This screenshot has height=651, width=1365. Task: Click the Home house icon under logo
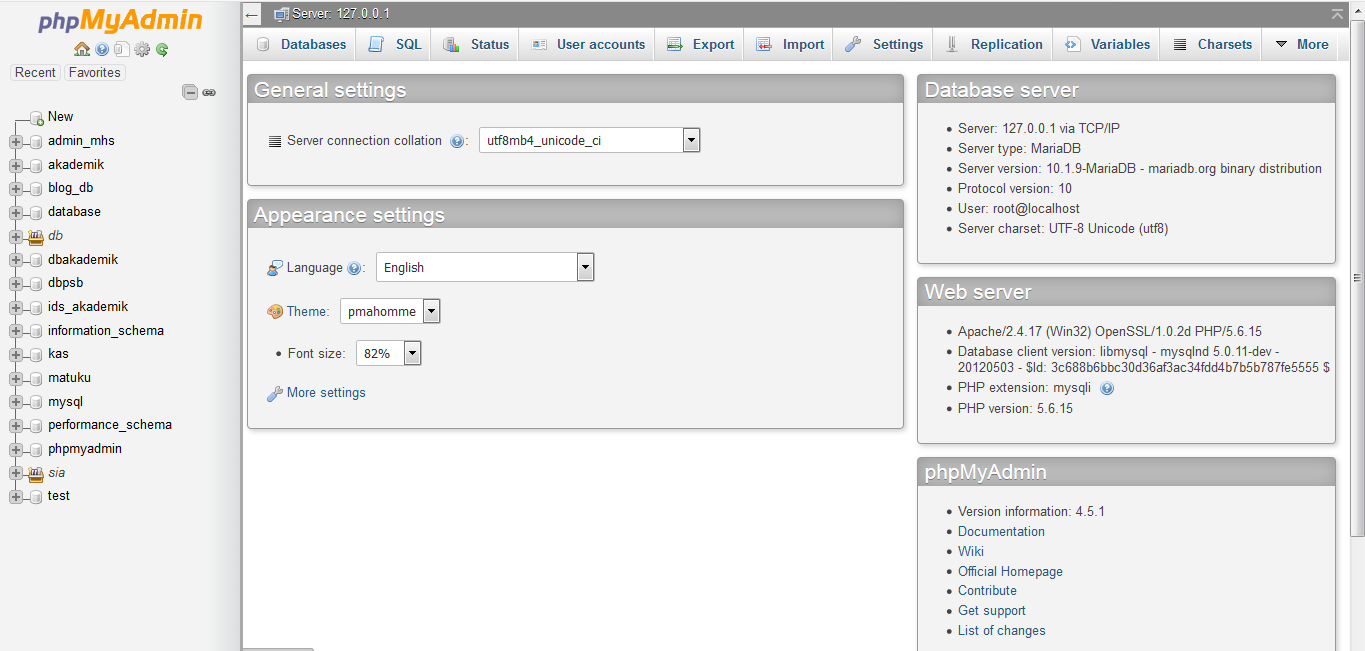82,49
